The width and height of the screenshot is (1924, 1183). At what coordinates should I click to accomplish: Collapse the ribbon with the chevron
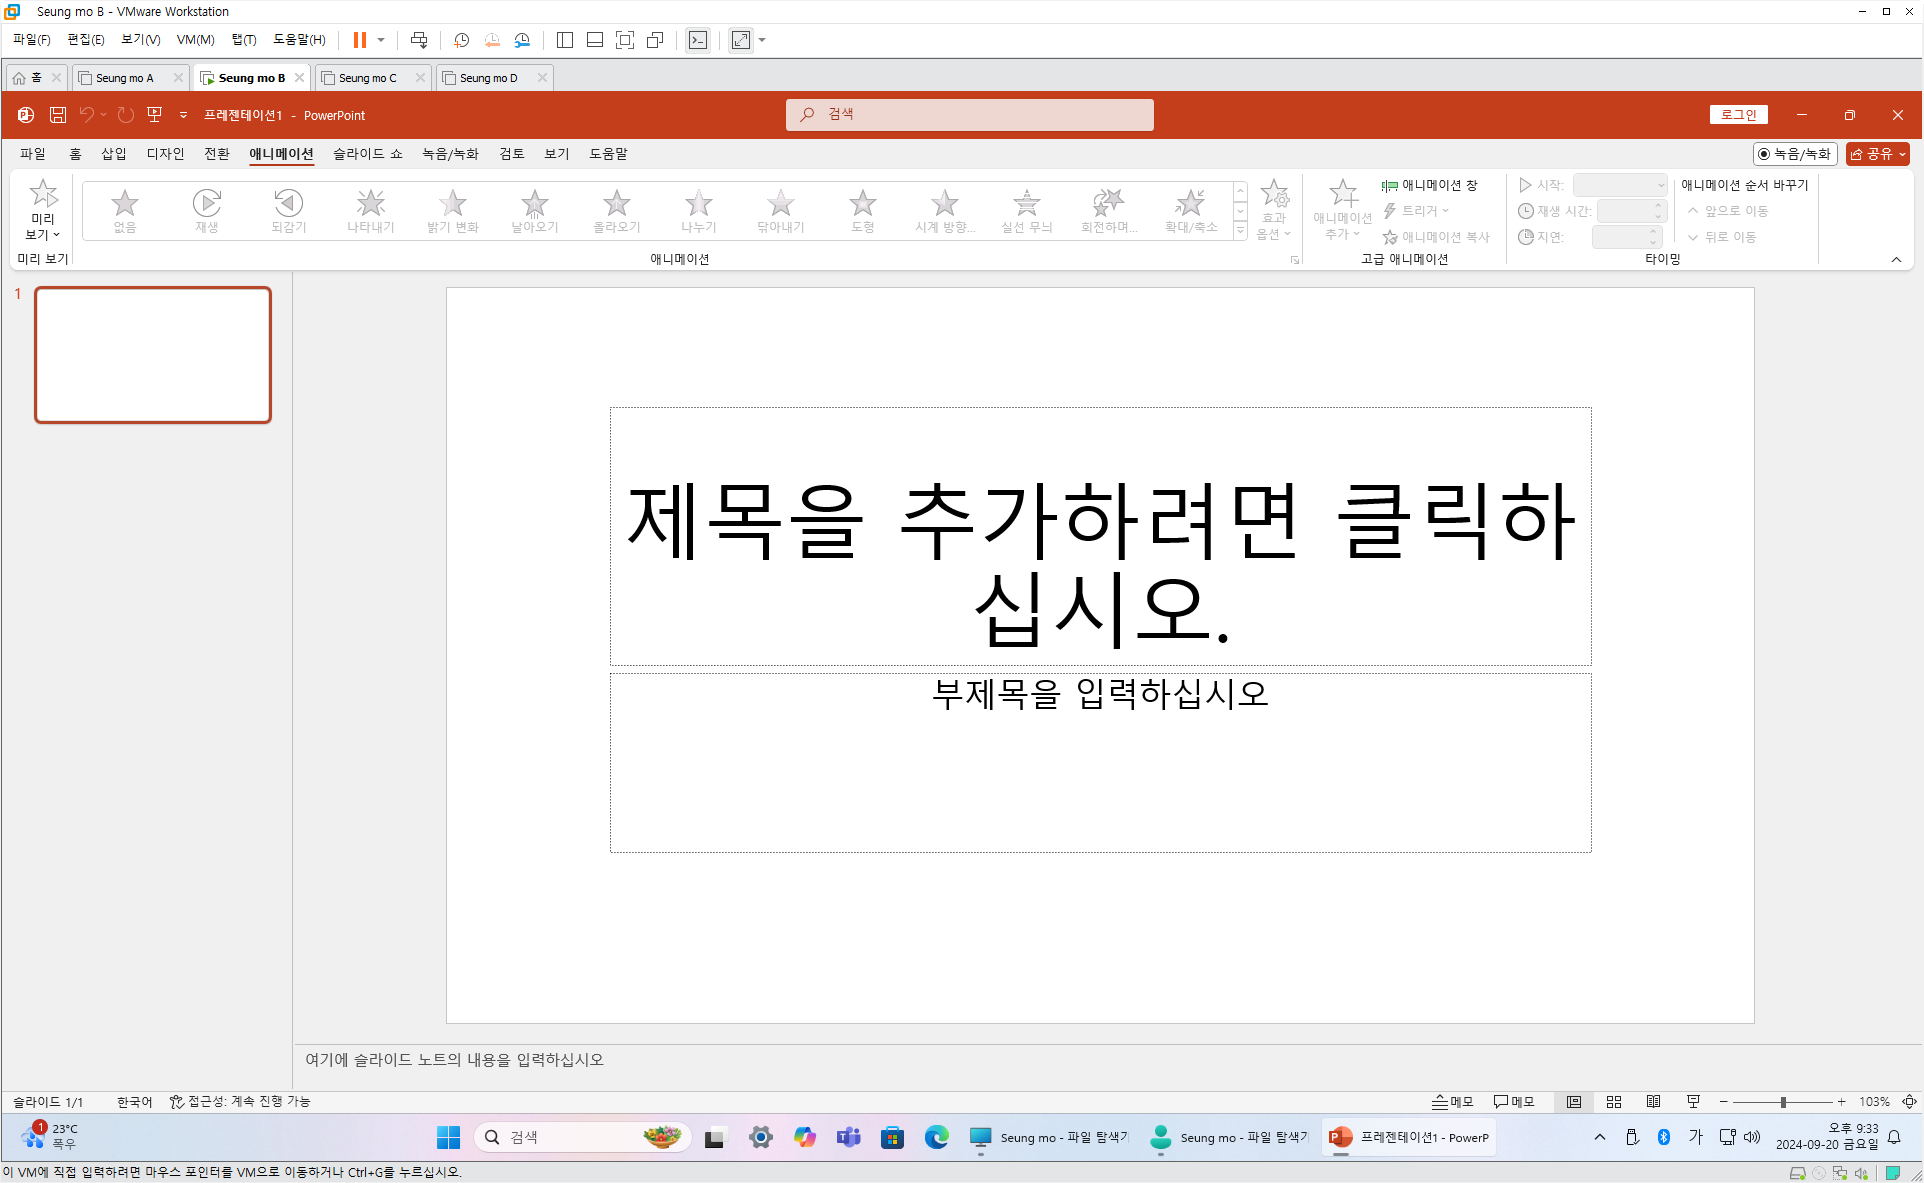1896,259
